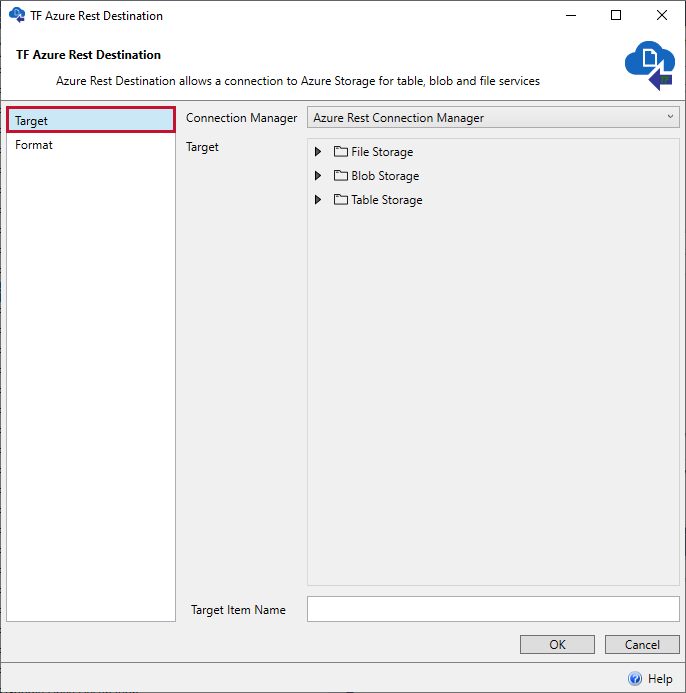Focus the Target Item Name field
This screenshot has width=686, height=693.
coord(493,609)
